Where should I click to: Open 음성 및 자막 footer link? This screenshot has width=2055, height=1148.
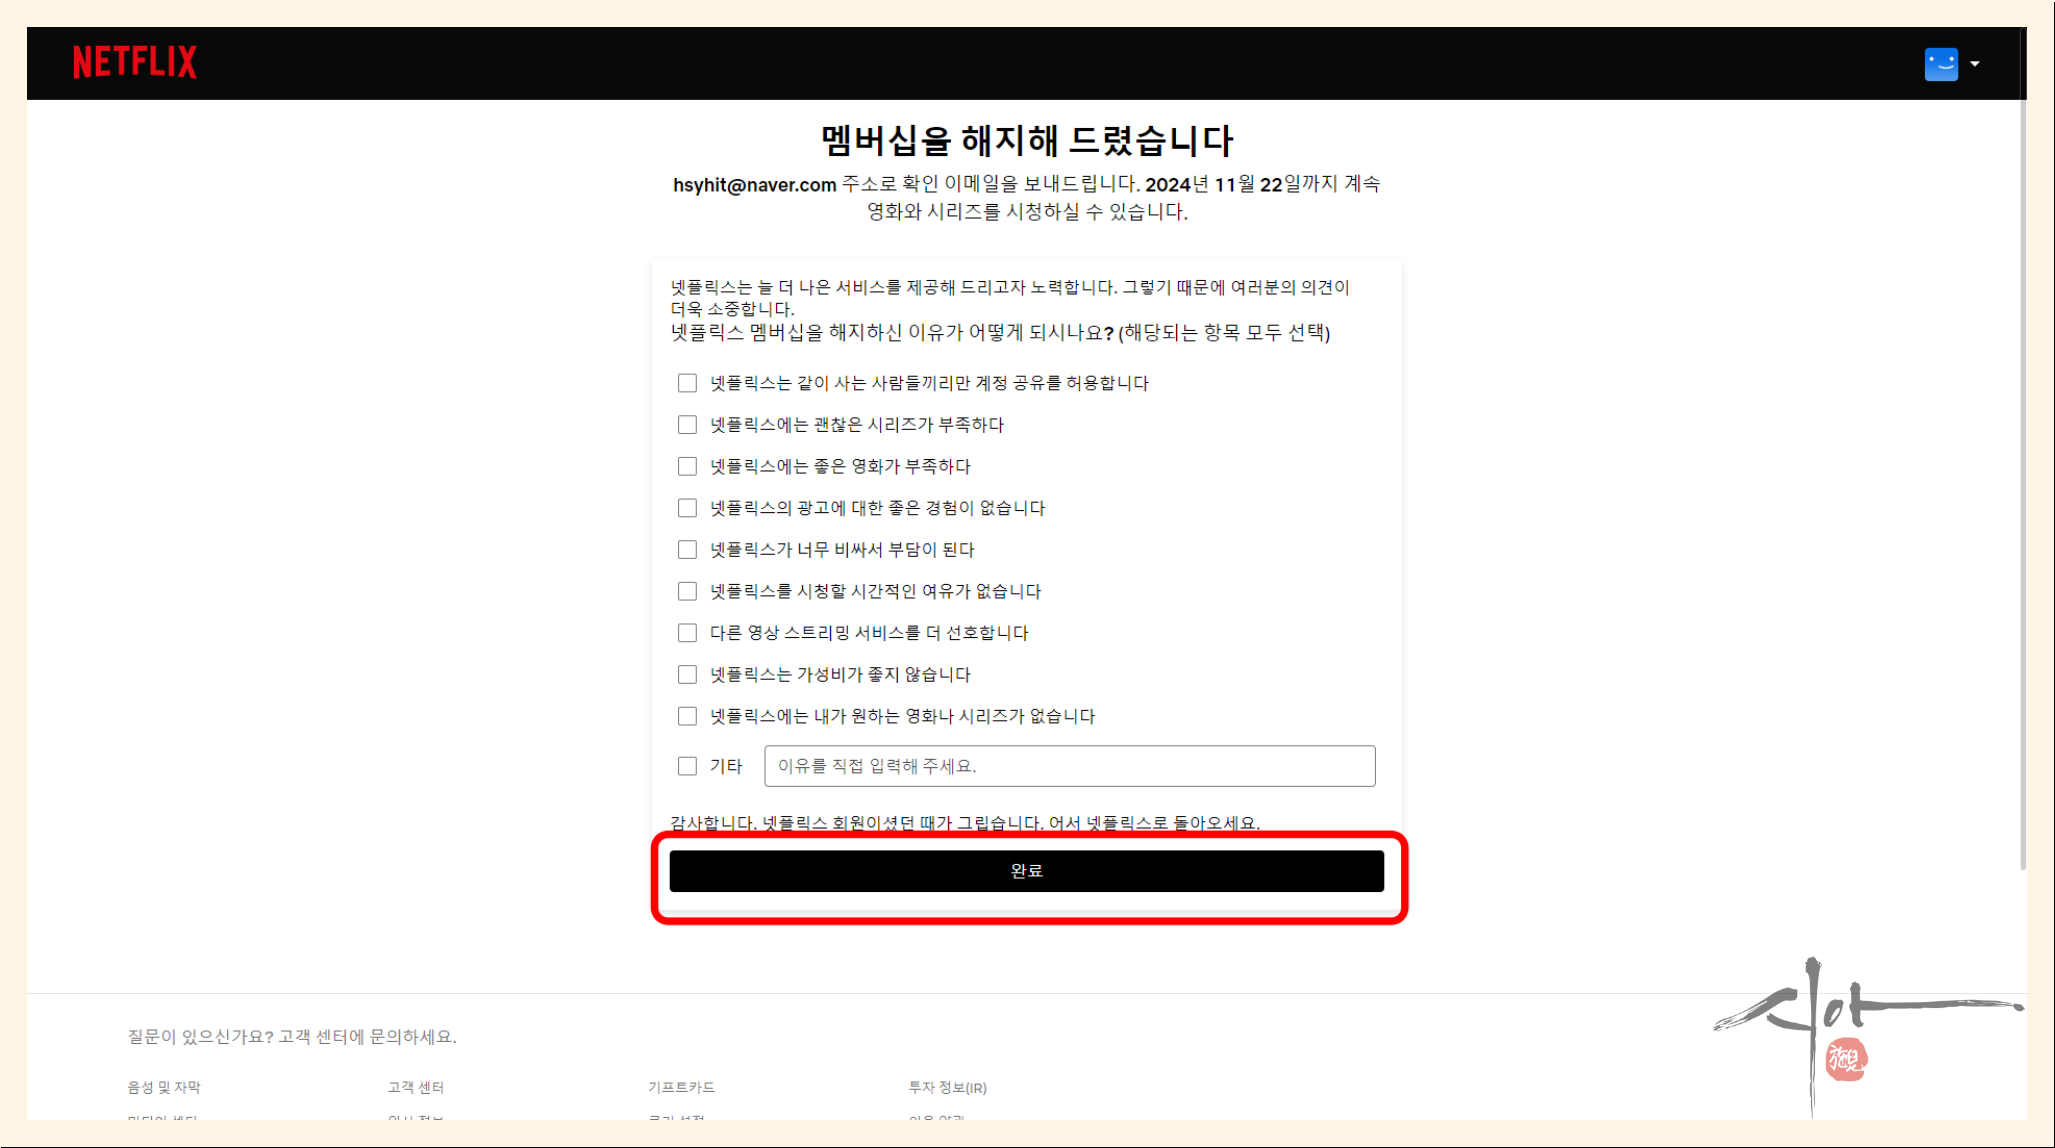pos(164,1087)
